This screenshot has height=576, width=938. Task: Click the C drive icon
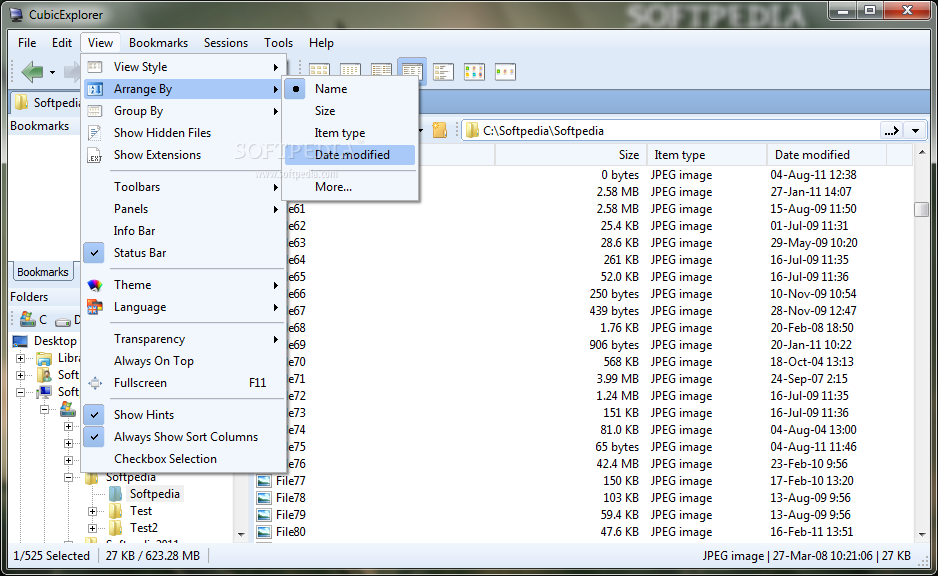tap(28, 319)
